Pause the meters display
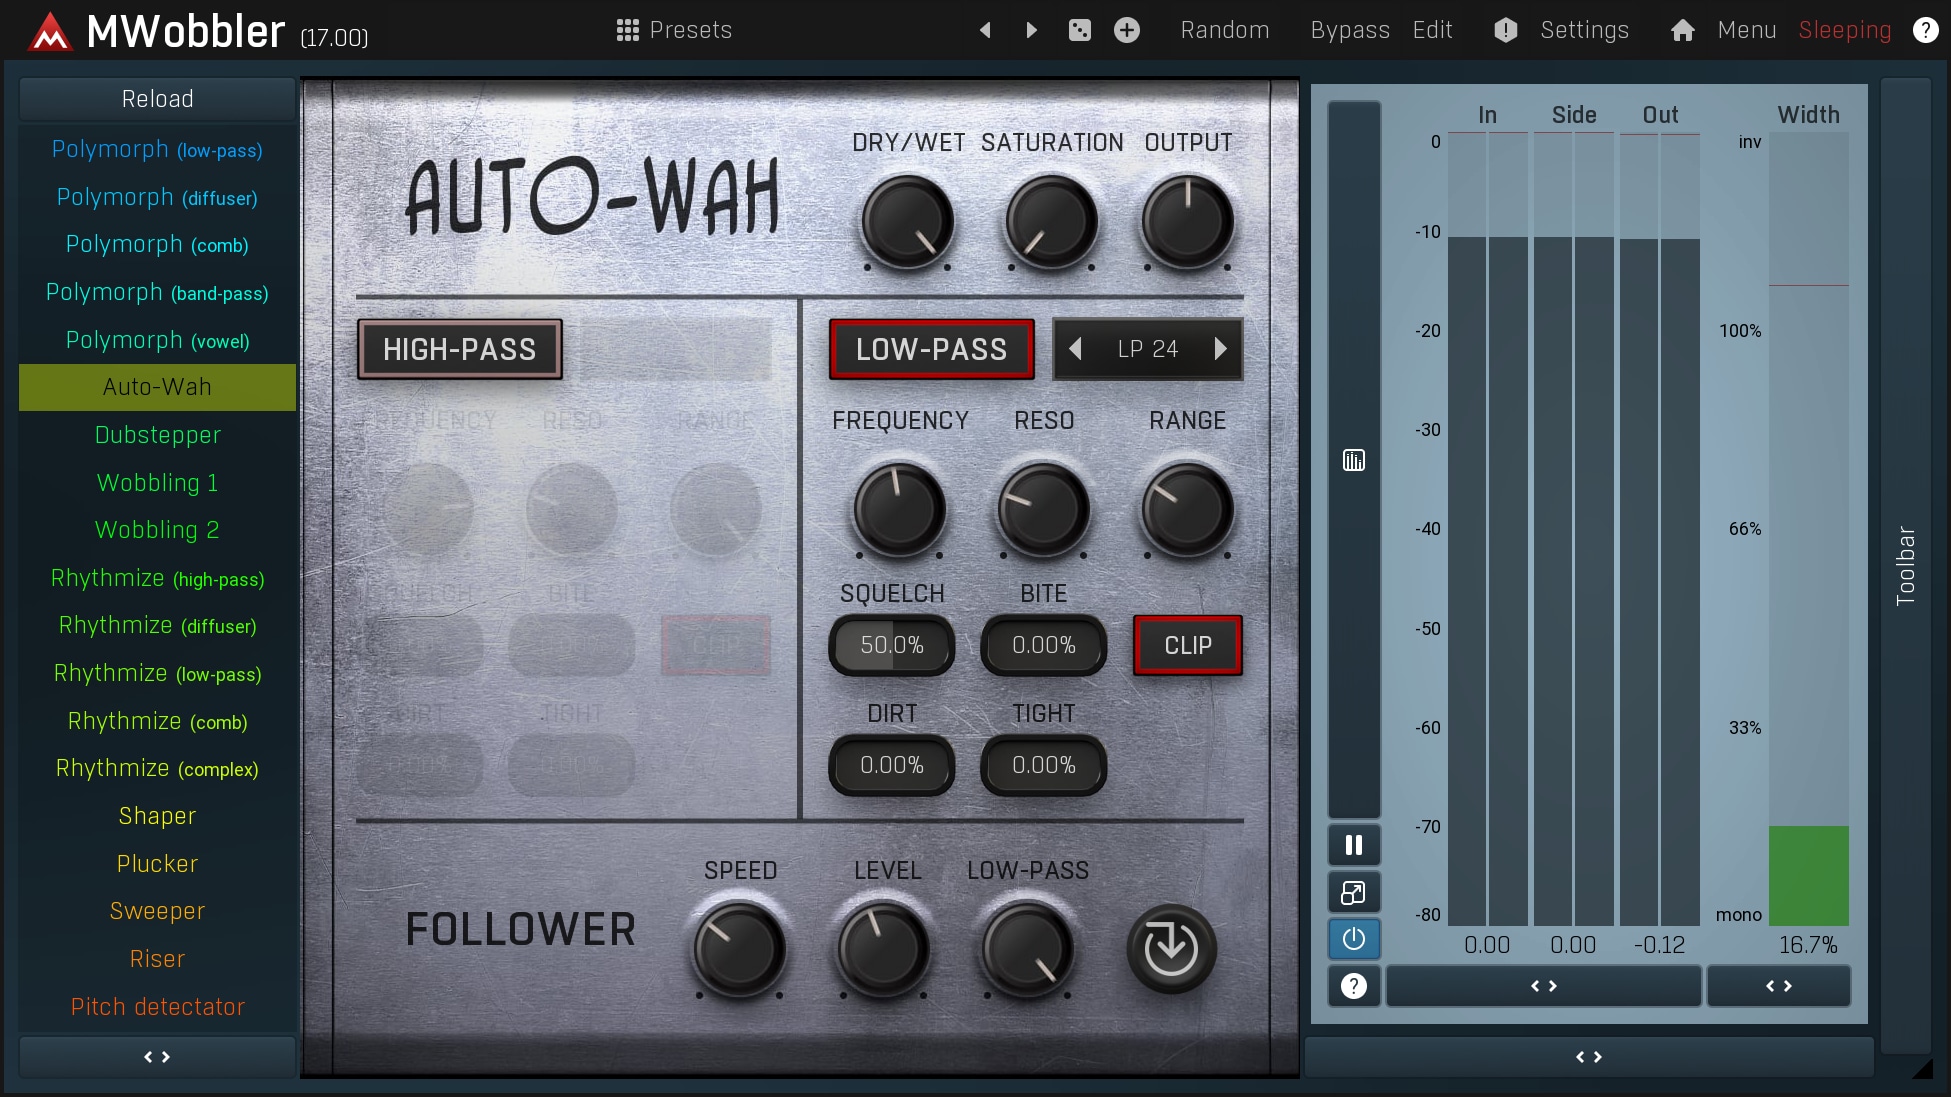1951x1097 pixels. tap(1353, 845)
